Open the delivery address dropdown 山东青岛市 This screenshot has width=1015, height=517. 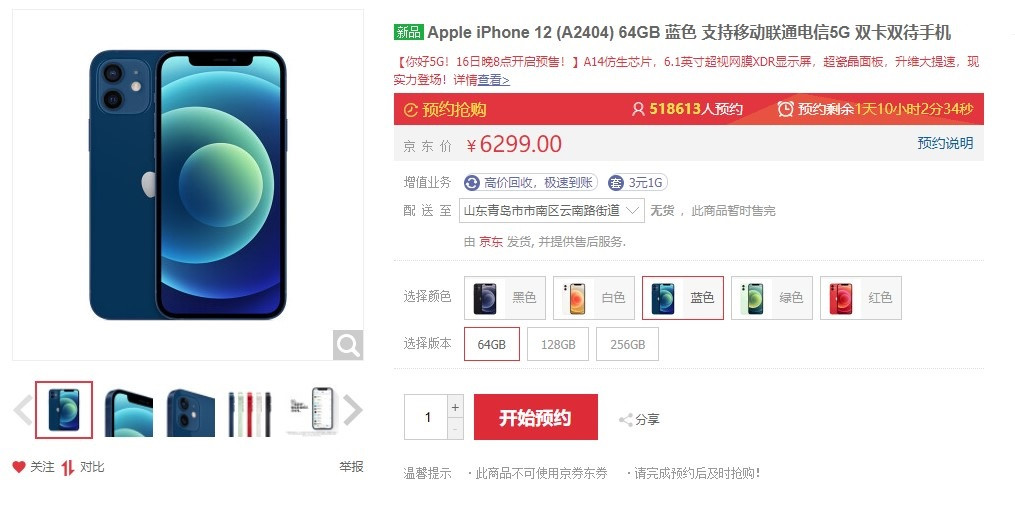(x=552, y=210)
